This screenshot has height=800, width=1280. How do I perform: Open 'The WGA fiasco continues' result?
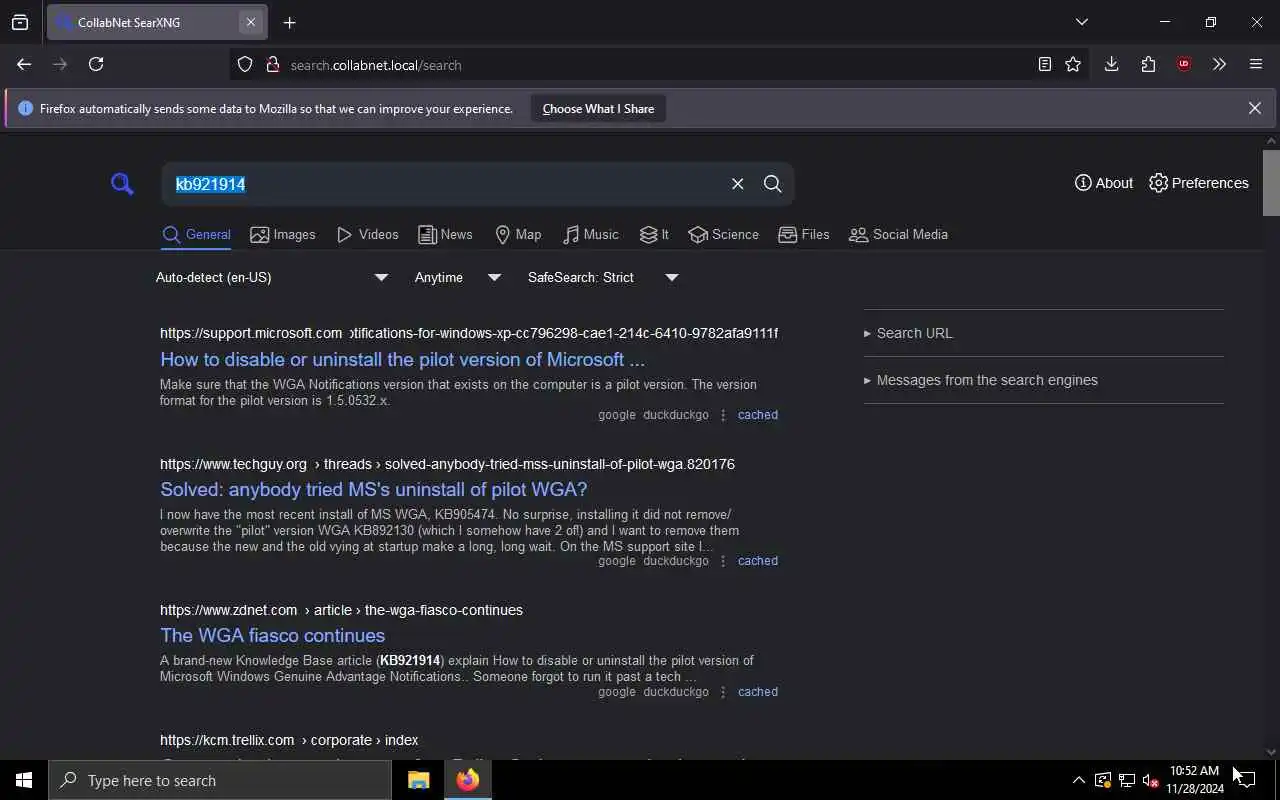pos(272,635)
